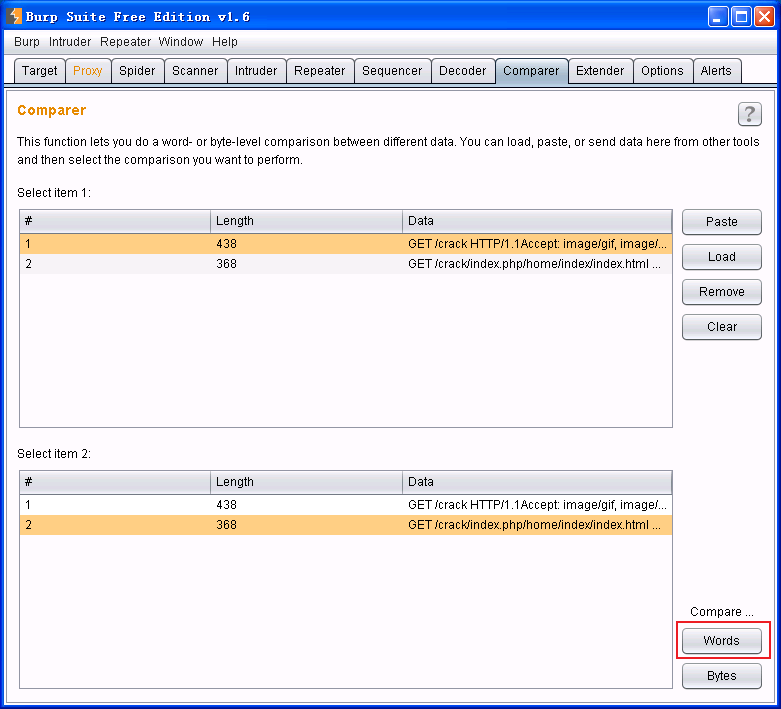The width and height of the screenshot is (781, 709).
Task: Click Data column header in item 1 table
Action: point(537,221)
